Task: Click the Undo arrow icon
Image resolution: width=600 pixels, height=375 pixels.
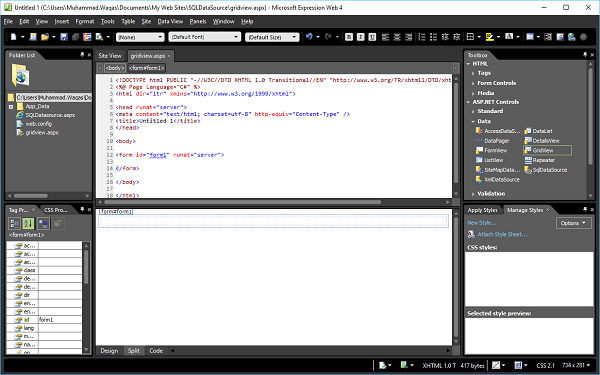Action: [x=309, y=37]
